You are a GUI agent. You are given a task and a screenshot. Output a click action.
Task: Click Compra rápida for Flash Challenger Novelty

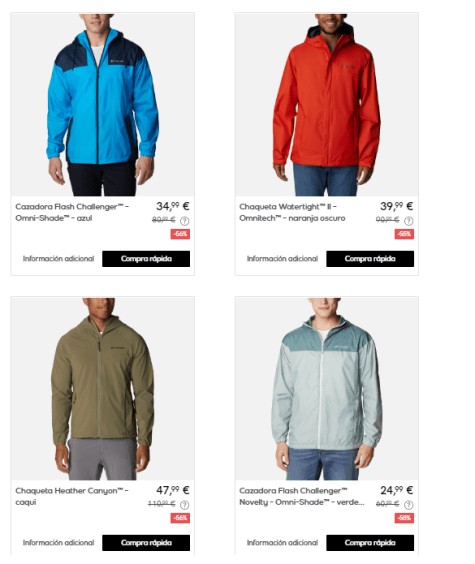point(370,543)
